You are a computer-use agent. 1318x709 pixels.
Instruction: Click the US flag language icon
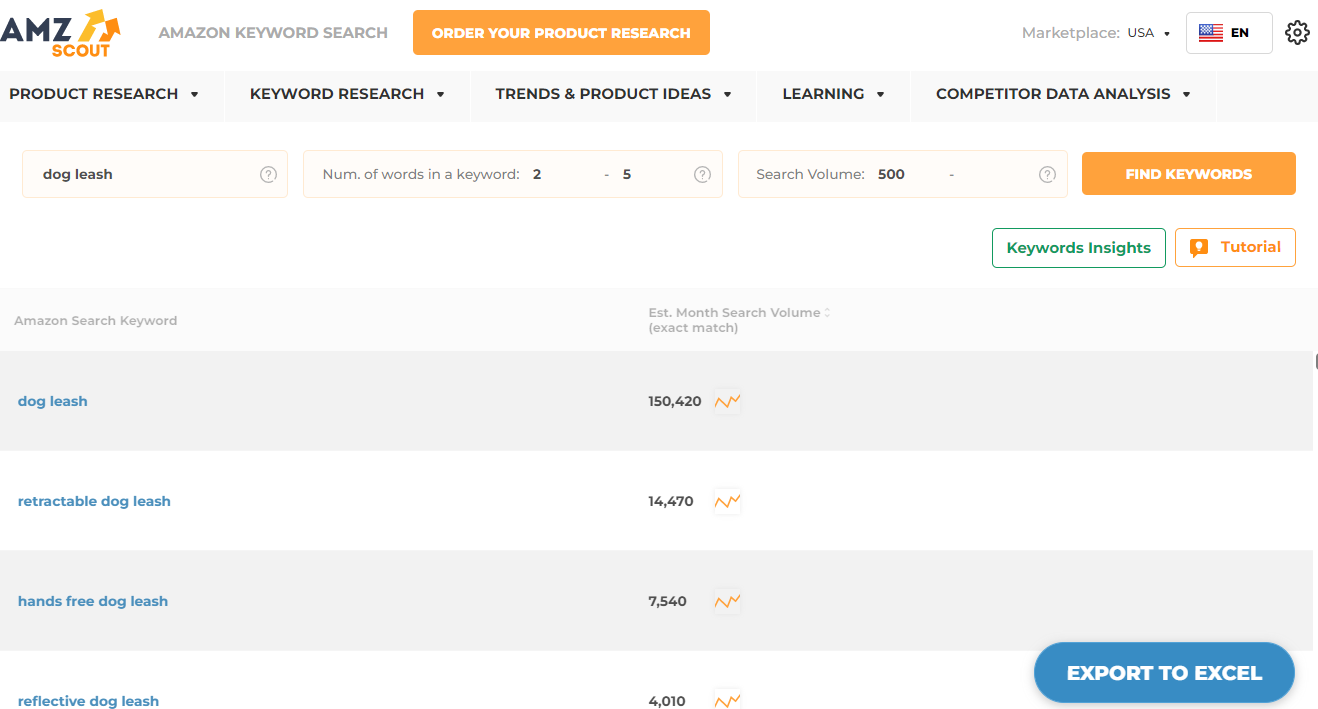tap(1212, 32)
